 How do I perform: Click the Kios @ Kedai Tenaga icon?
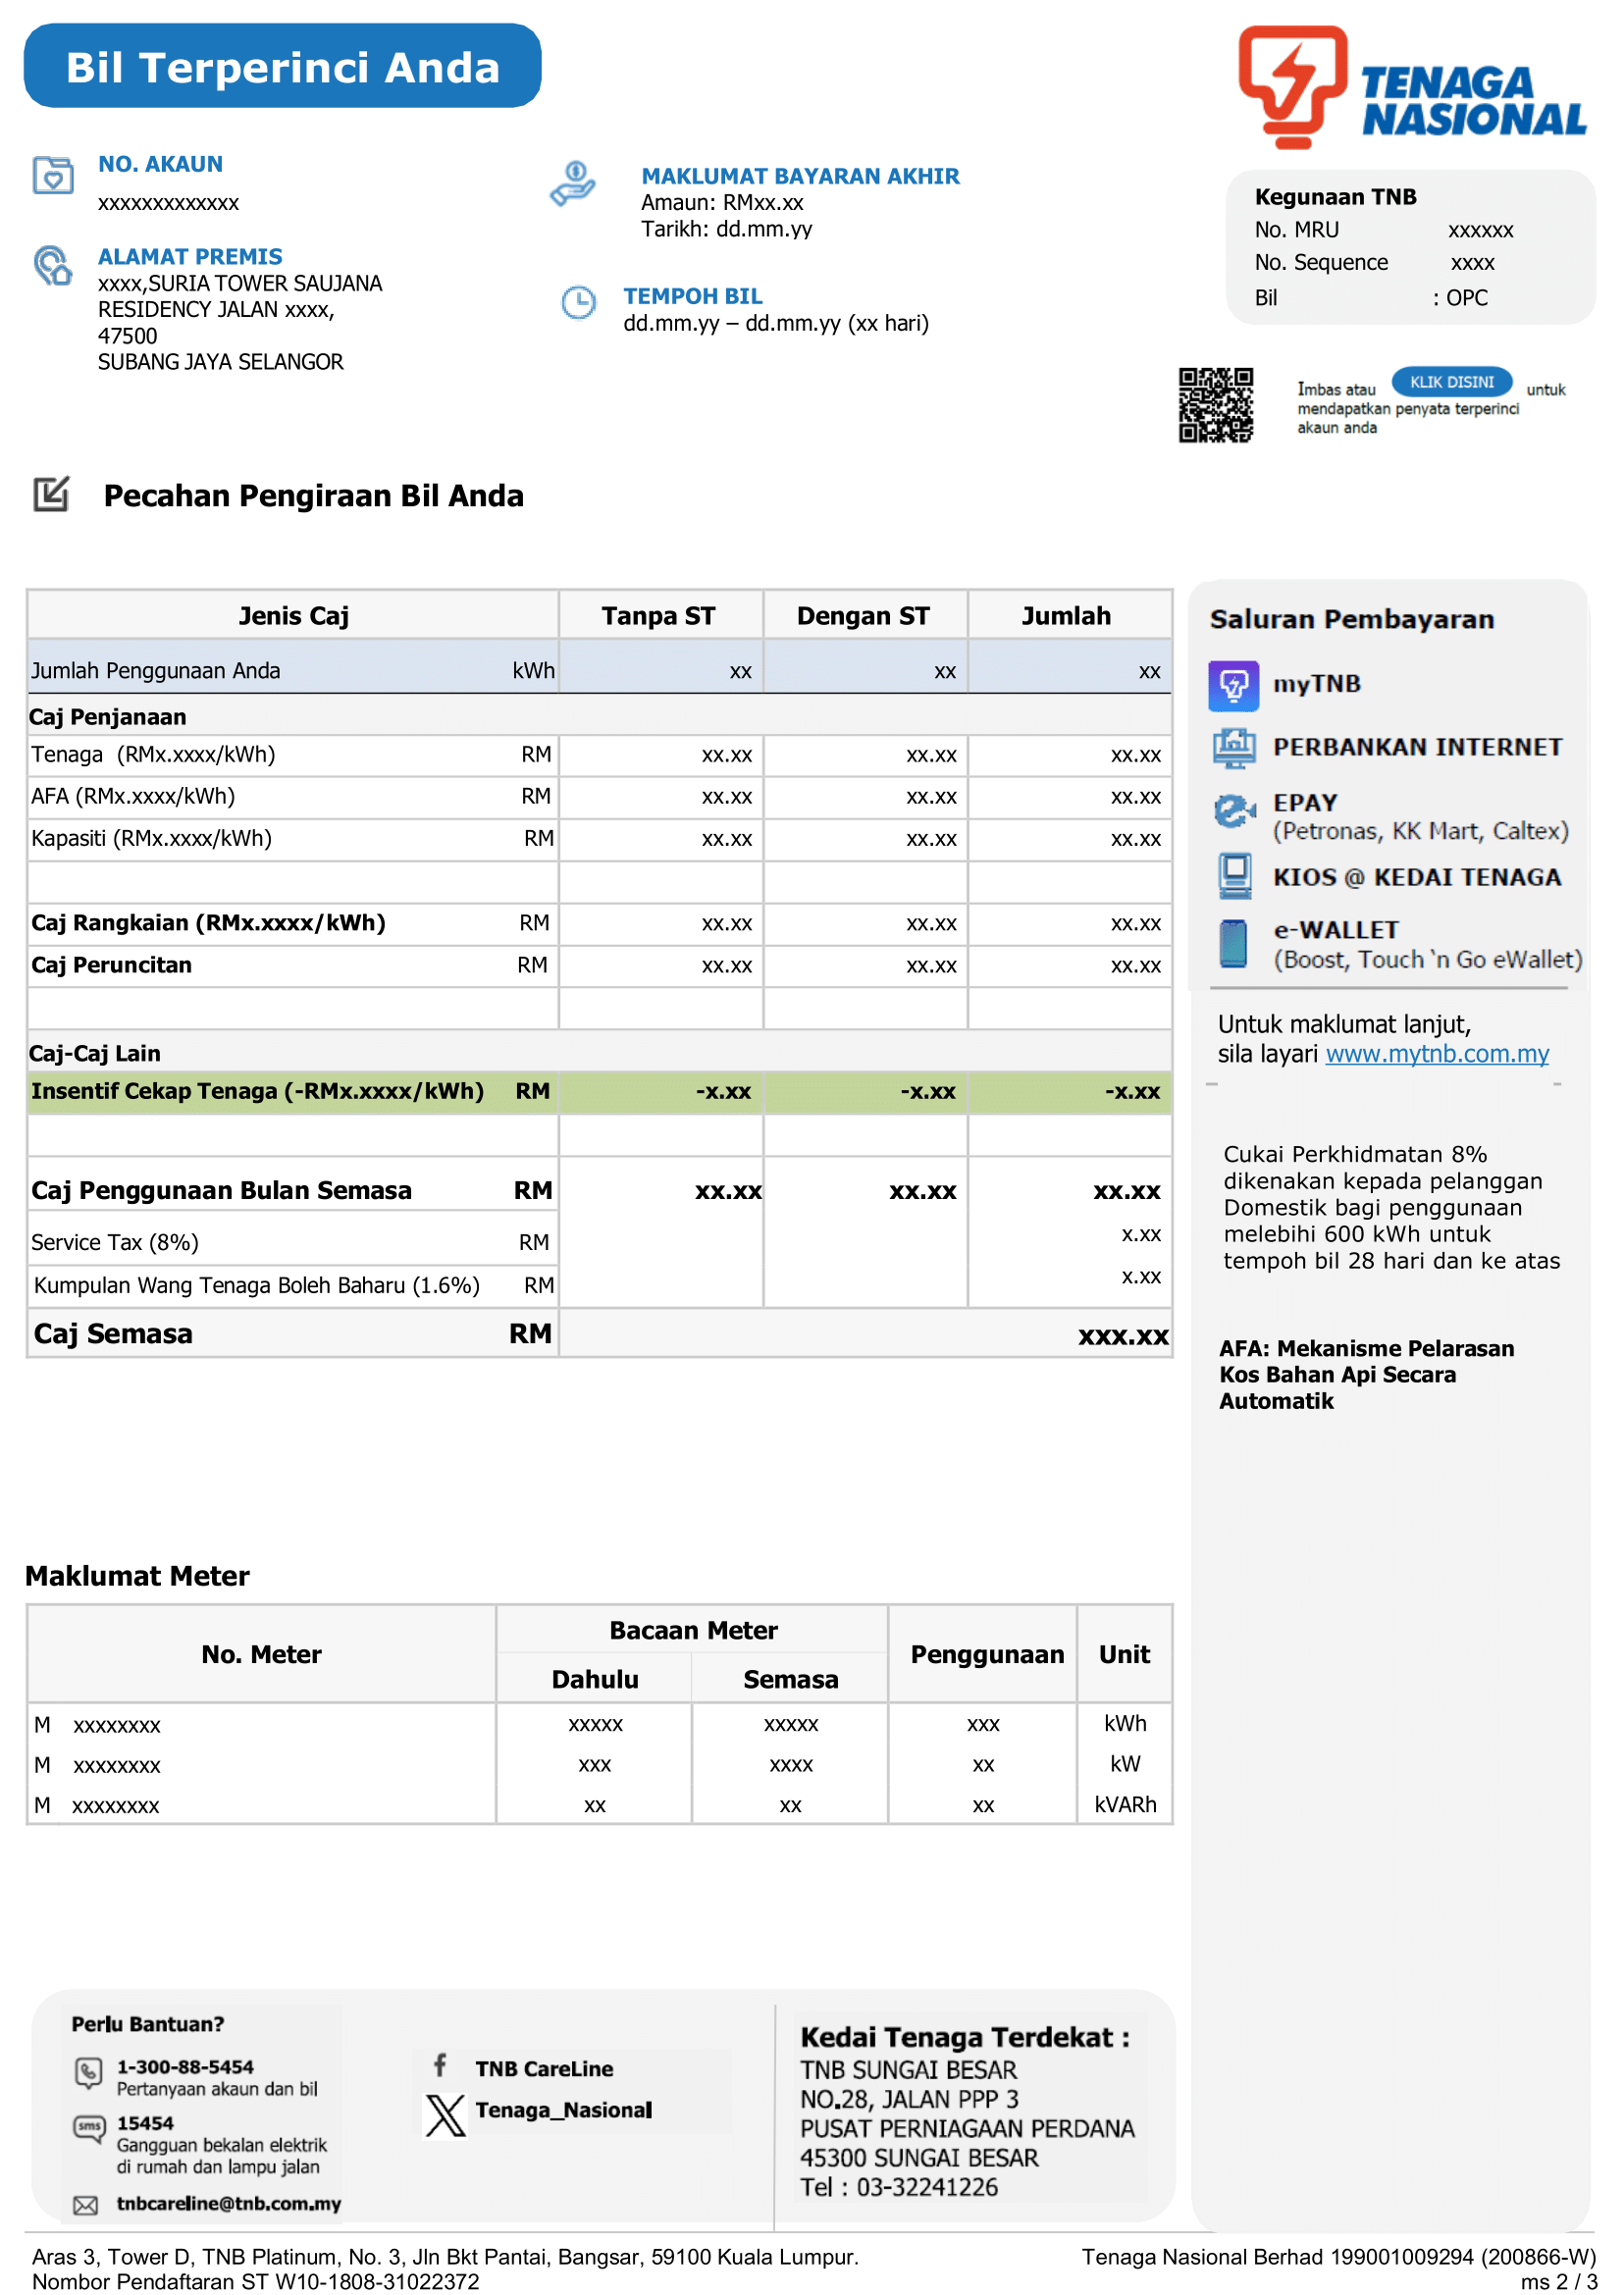tap(1234, 877)
